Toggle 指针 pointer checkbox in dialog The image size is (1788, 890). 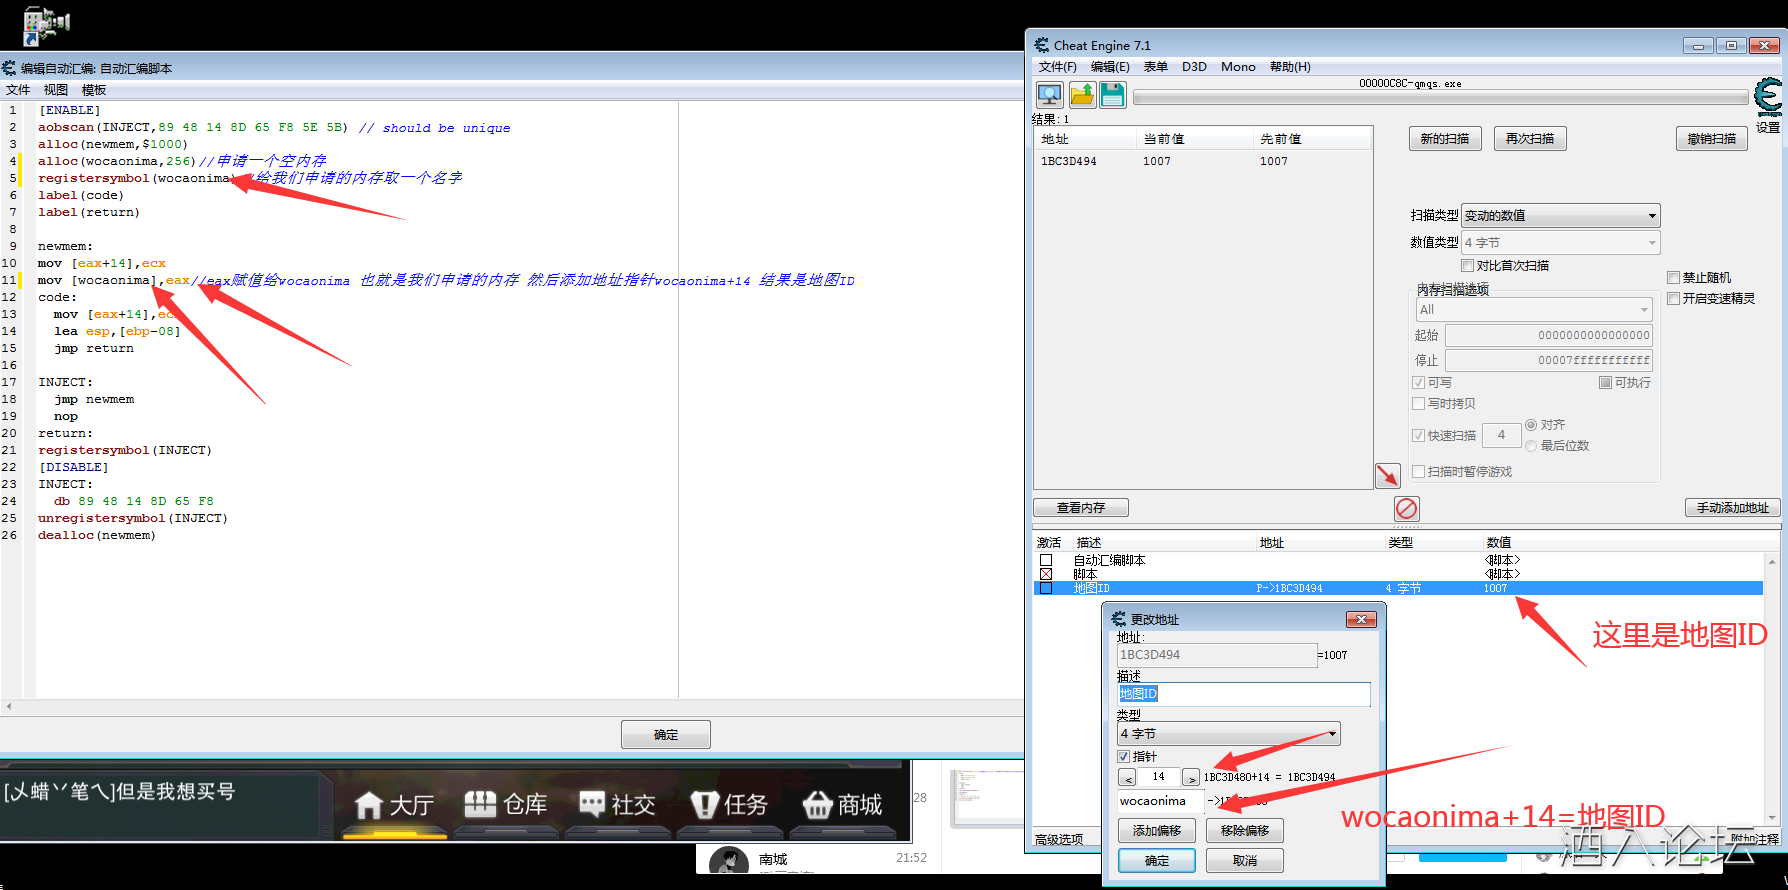[x=1124, y=757]
